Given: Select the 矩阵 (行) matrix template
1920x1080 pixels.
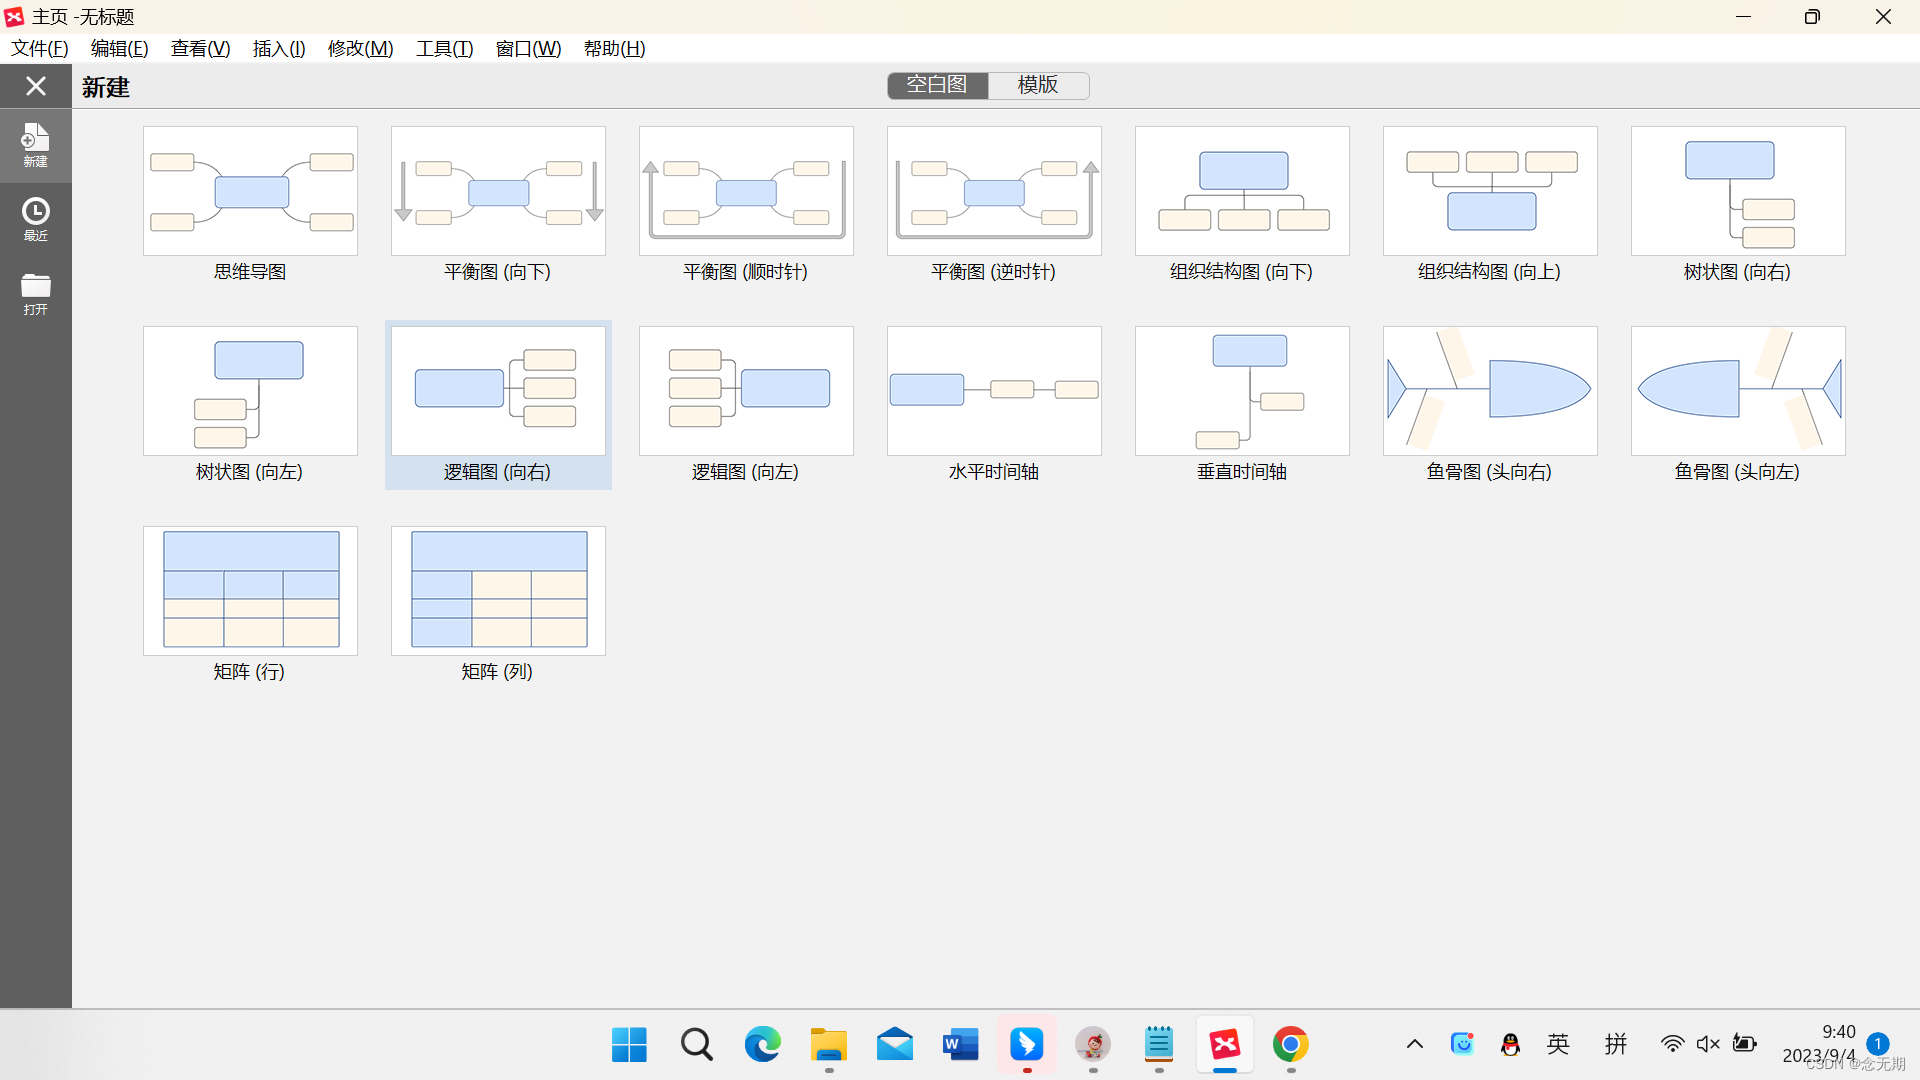Looking at the screenshot, I should [x=250, y=591].
